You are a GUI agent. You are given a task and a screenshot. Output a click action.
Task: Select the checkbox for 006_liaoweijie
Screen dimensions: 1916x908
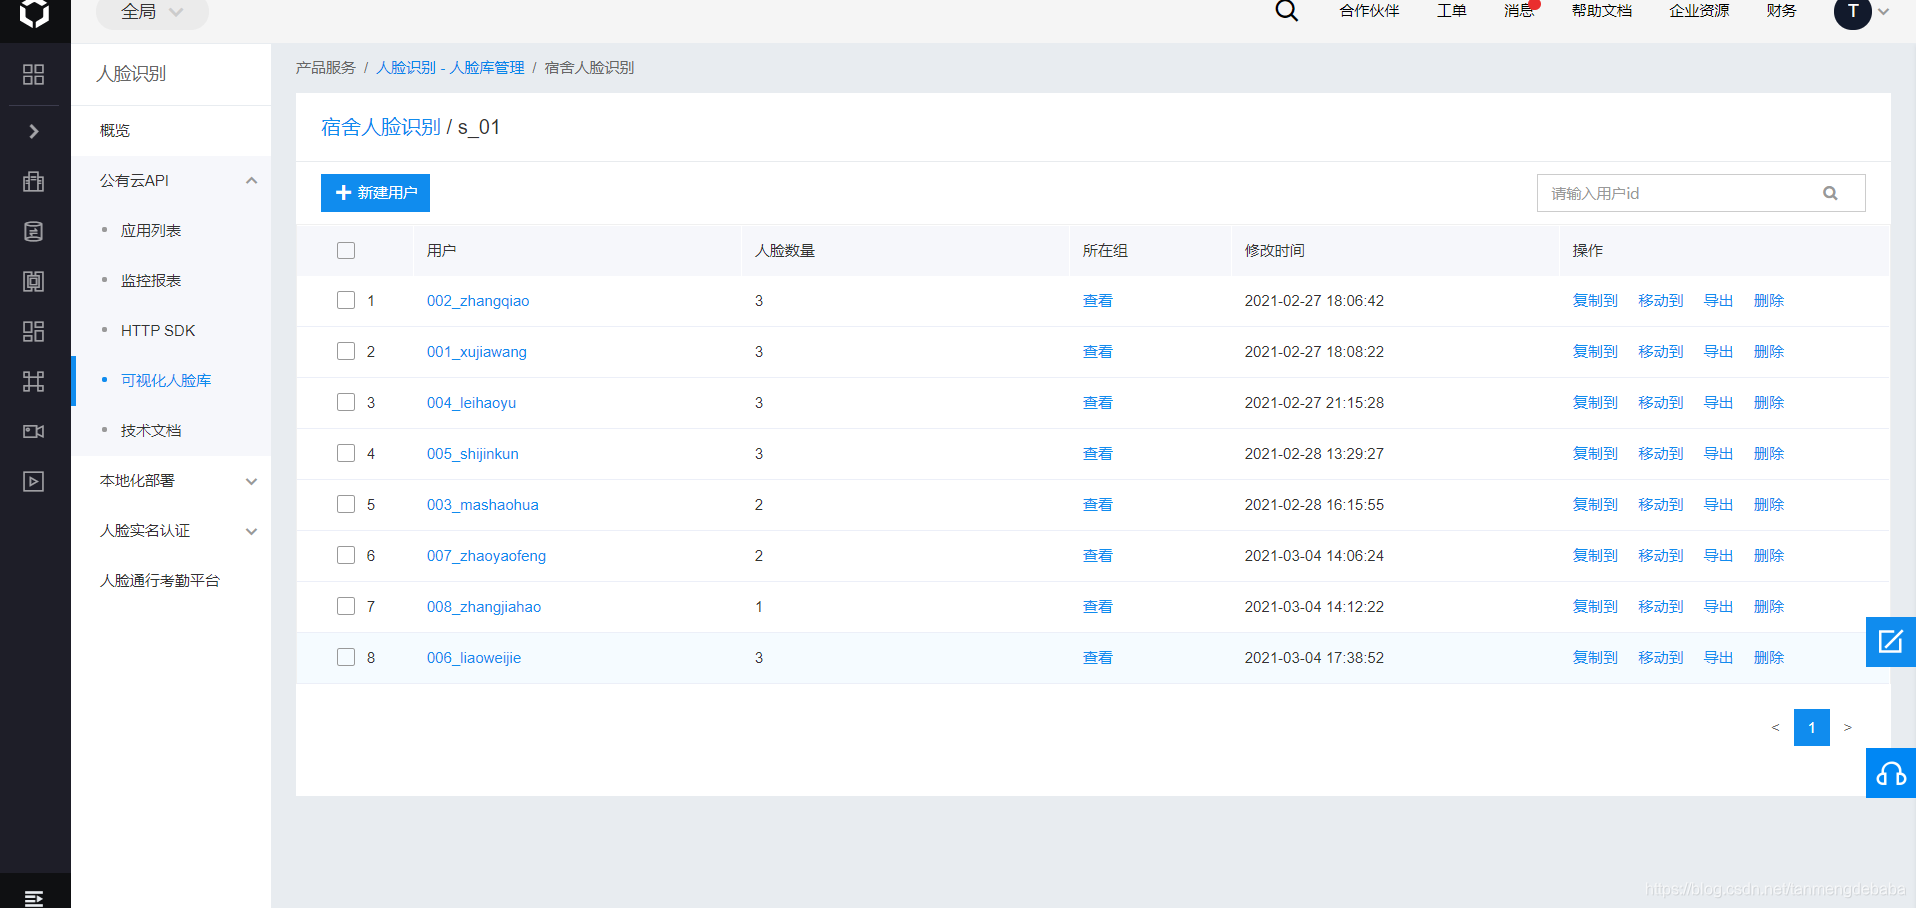point(346,657)
